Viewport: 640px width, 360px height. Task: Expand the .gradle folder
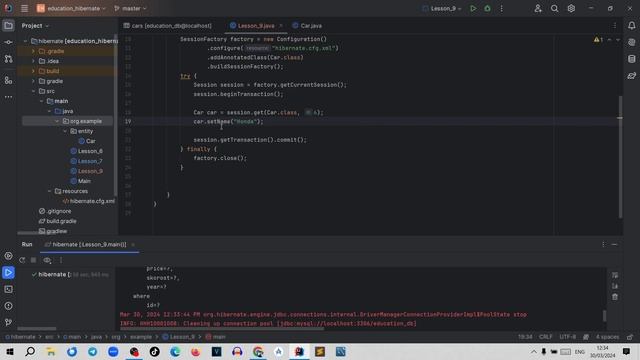pyautogui.click(x=33, y=51)
